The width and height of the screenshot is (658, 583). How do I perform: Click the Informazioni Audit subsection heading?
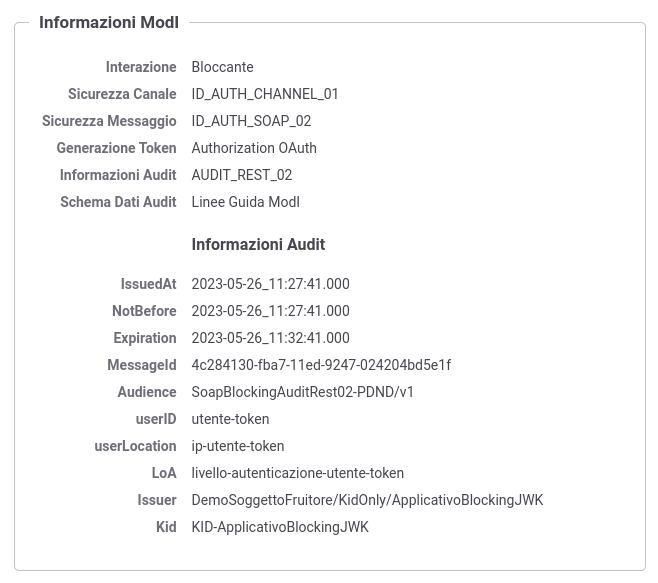tap(258, 244)
